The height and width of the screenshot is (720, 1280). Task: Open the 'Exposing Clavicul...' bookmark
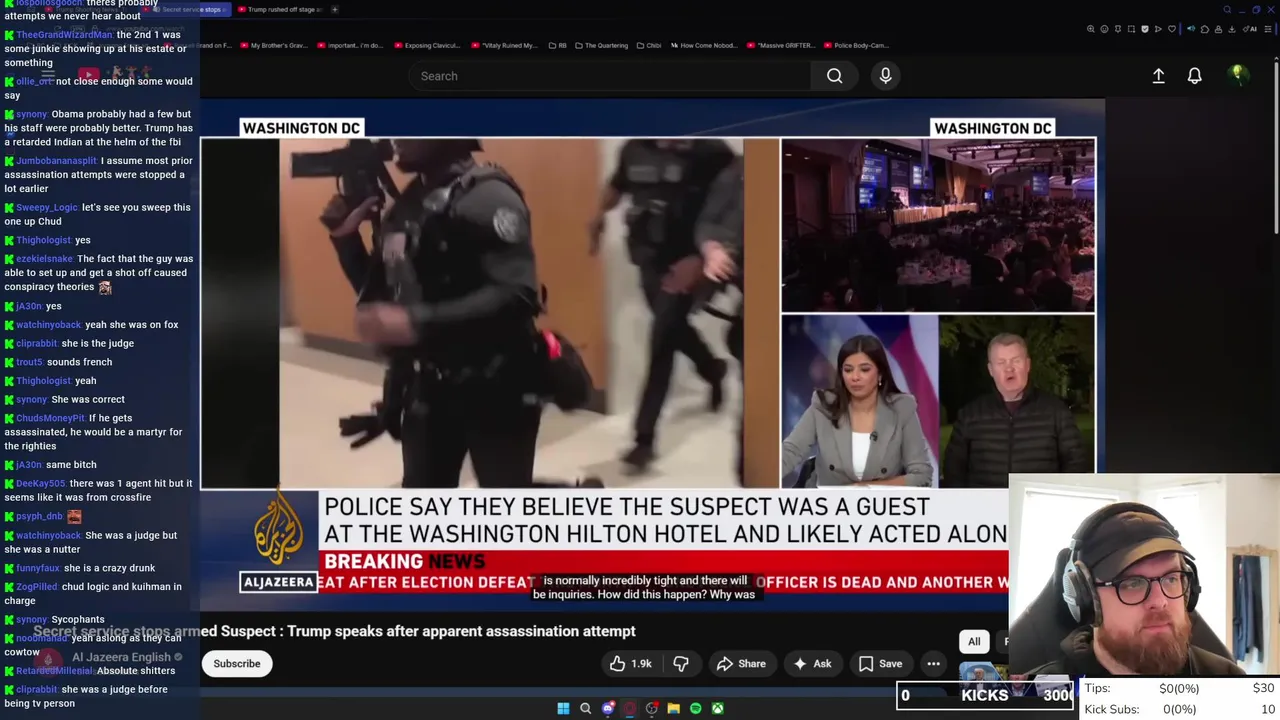428,45
